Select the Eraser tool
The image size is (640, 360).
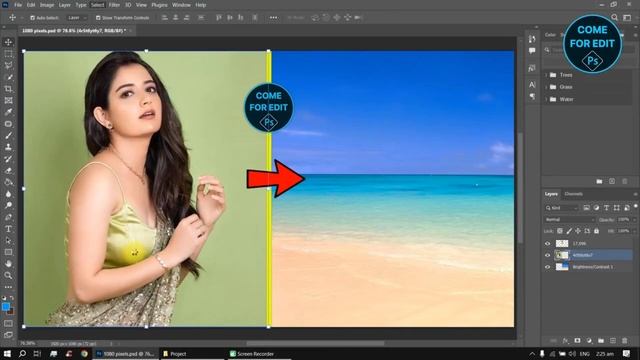pos(8,171)
